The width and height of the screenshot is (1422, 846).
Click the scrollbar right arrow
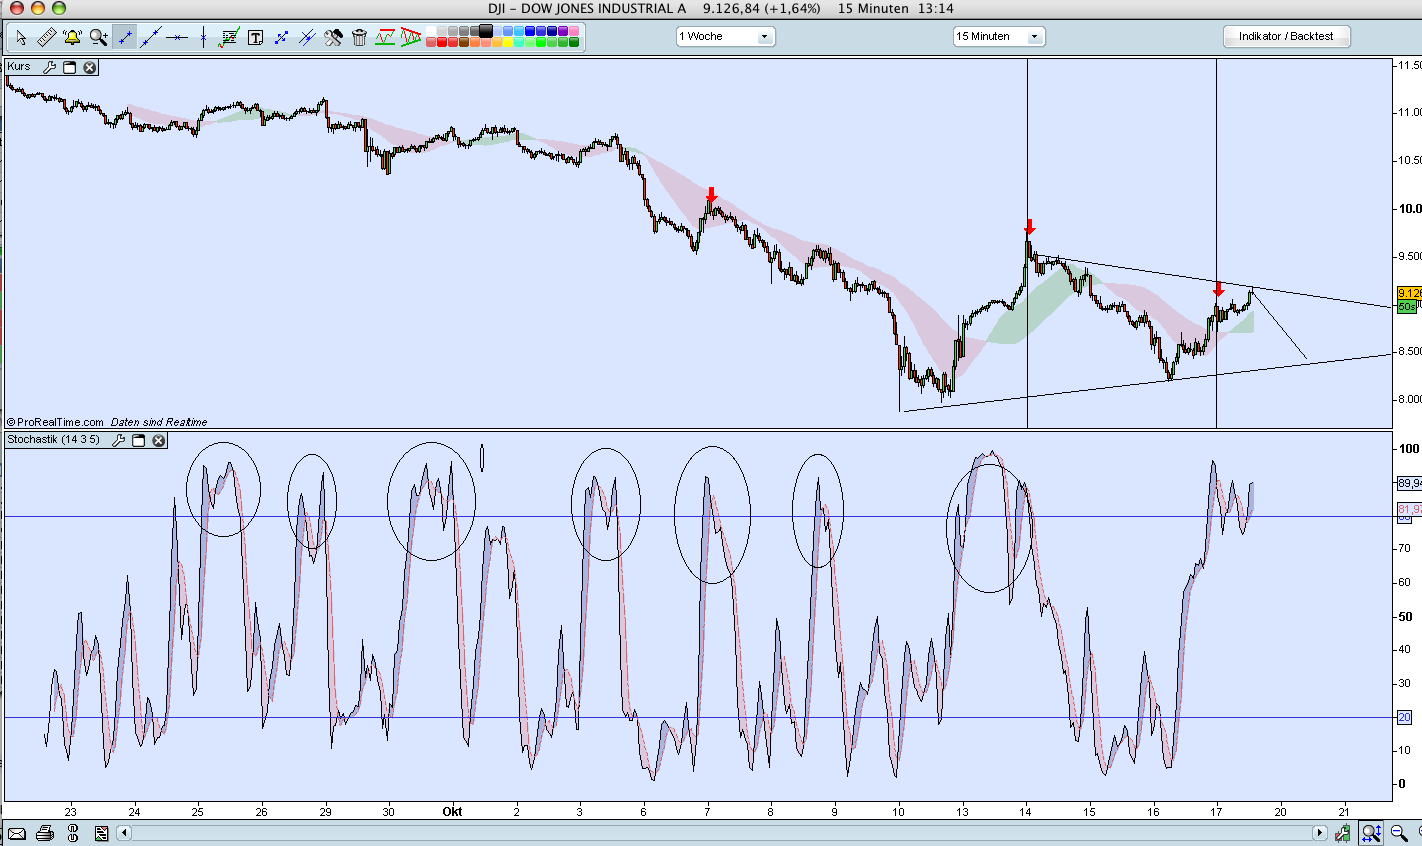point(1319,833)
